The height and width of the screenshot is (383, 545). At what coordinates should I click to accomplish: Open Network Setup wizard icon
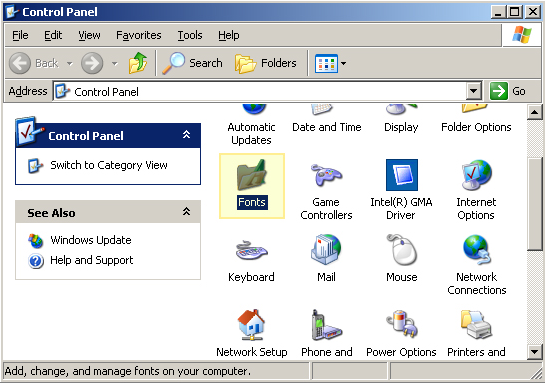tap(252, 325)
